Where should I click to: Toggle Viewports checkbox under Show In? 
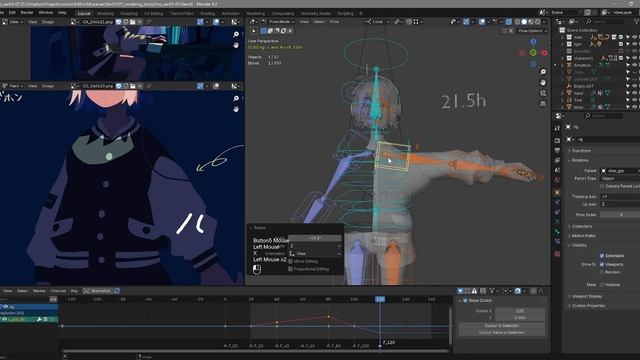(x=602, y=264)
